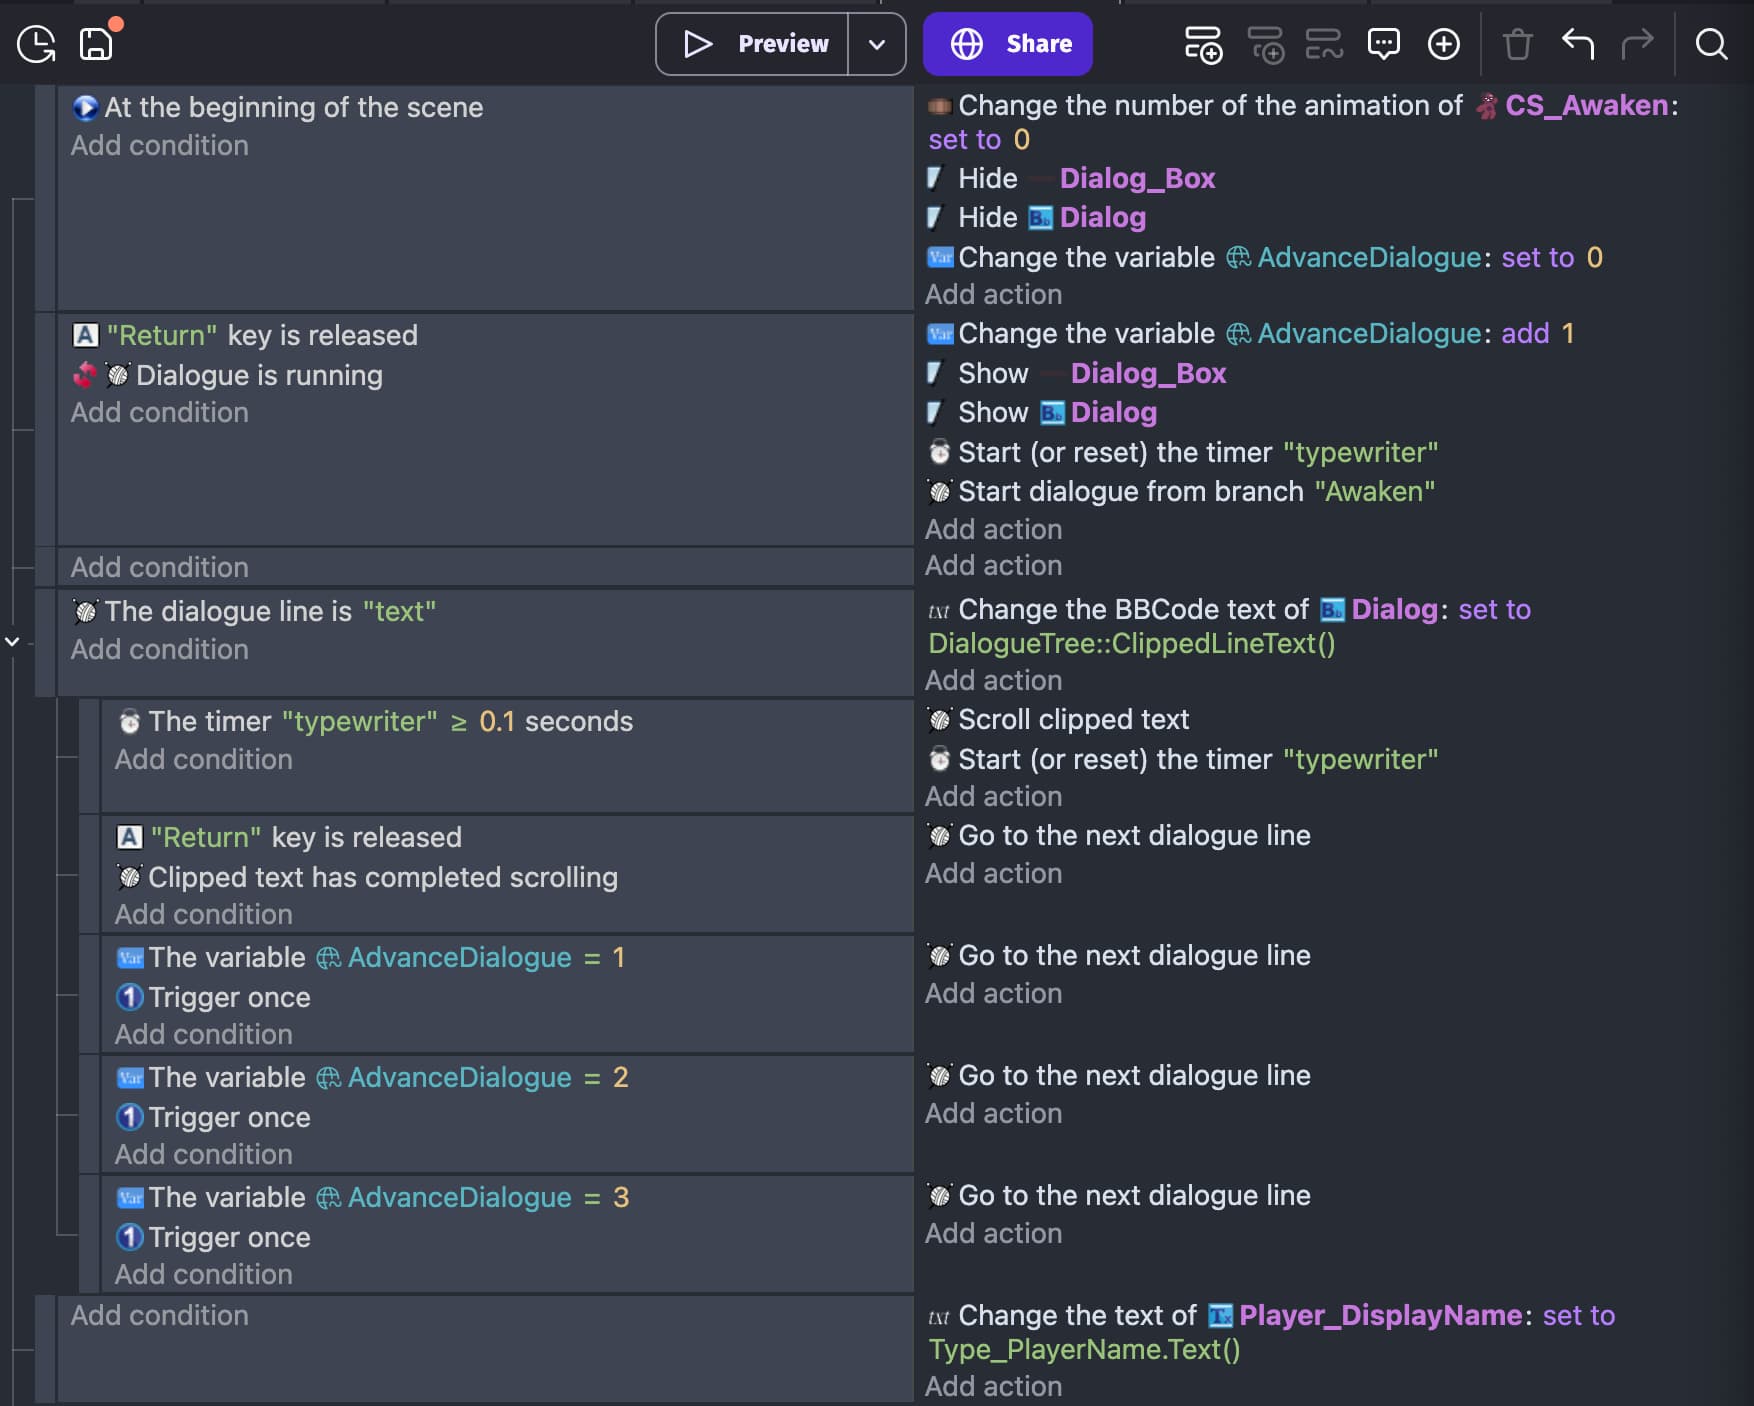Click the purple Share button
The width and height of the screenshot is (1754, 1406).
(1007, 44)
